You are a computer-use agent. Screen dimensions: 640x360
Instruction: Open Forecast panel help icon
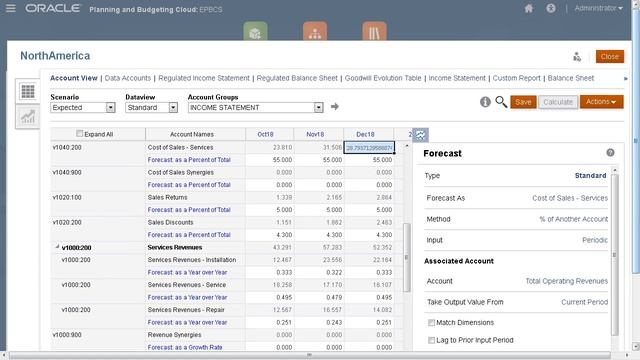610,153
